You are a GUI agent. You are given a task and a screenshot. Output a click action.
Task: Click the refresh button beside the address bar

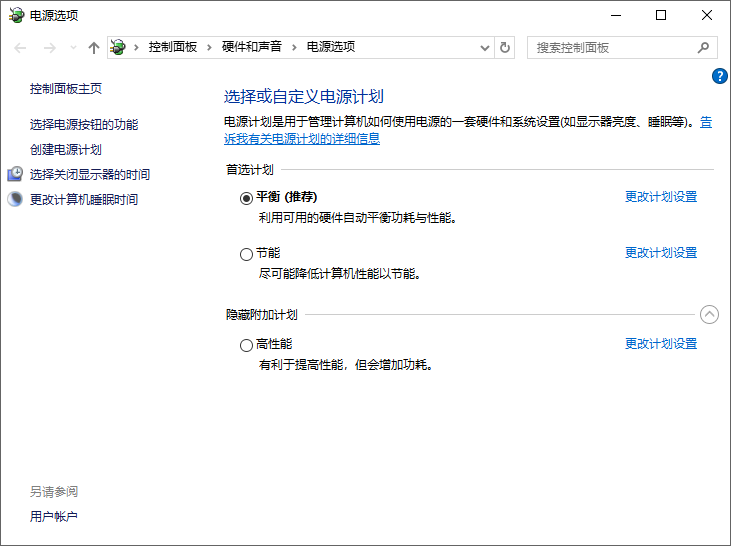click(505, 47)
